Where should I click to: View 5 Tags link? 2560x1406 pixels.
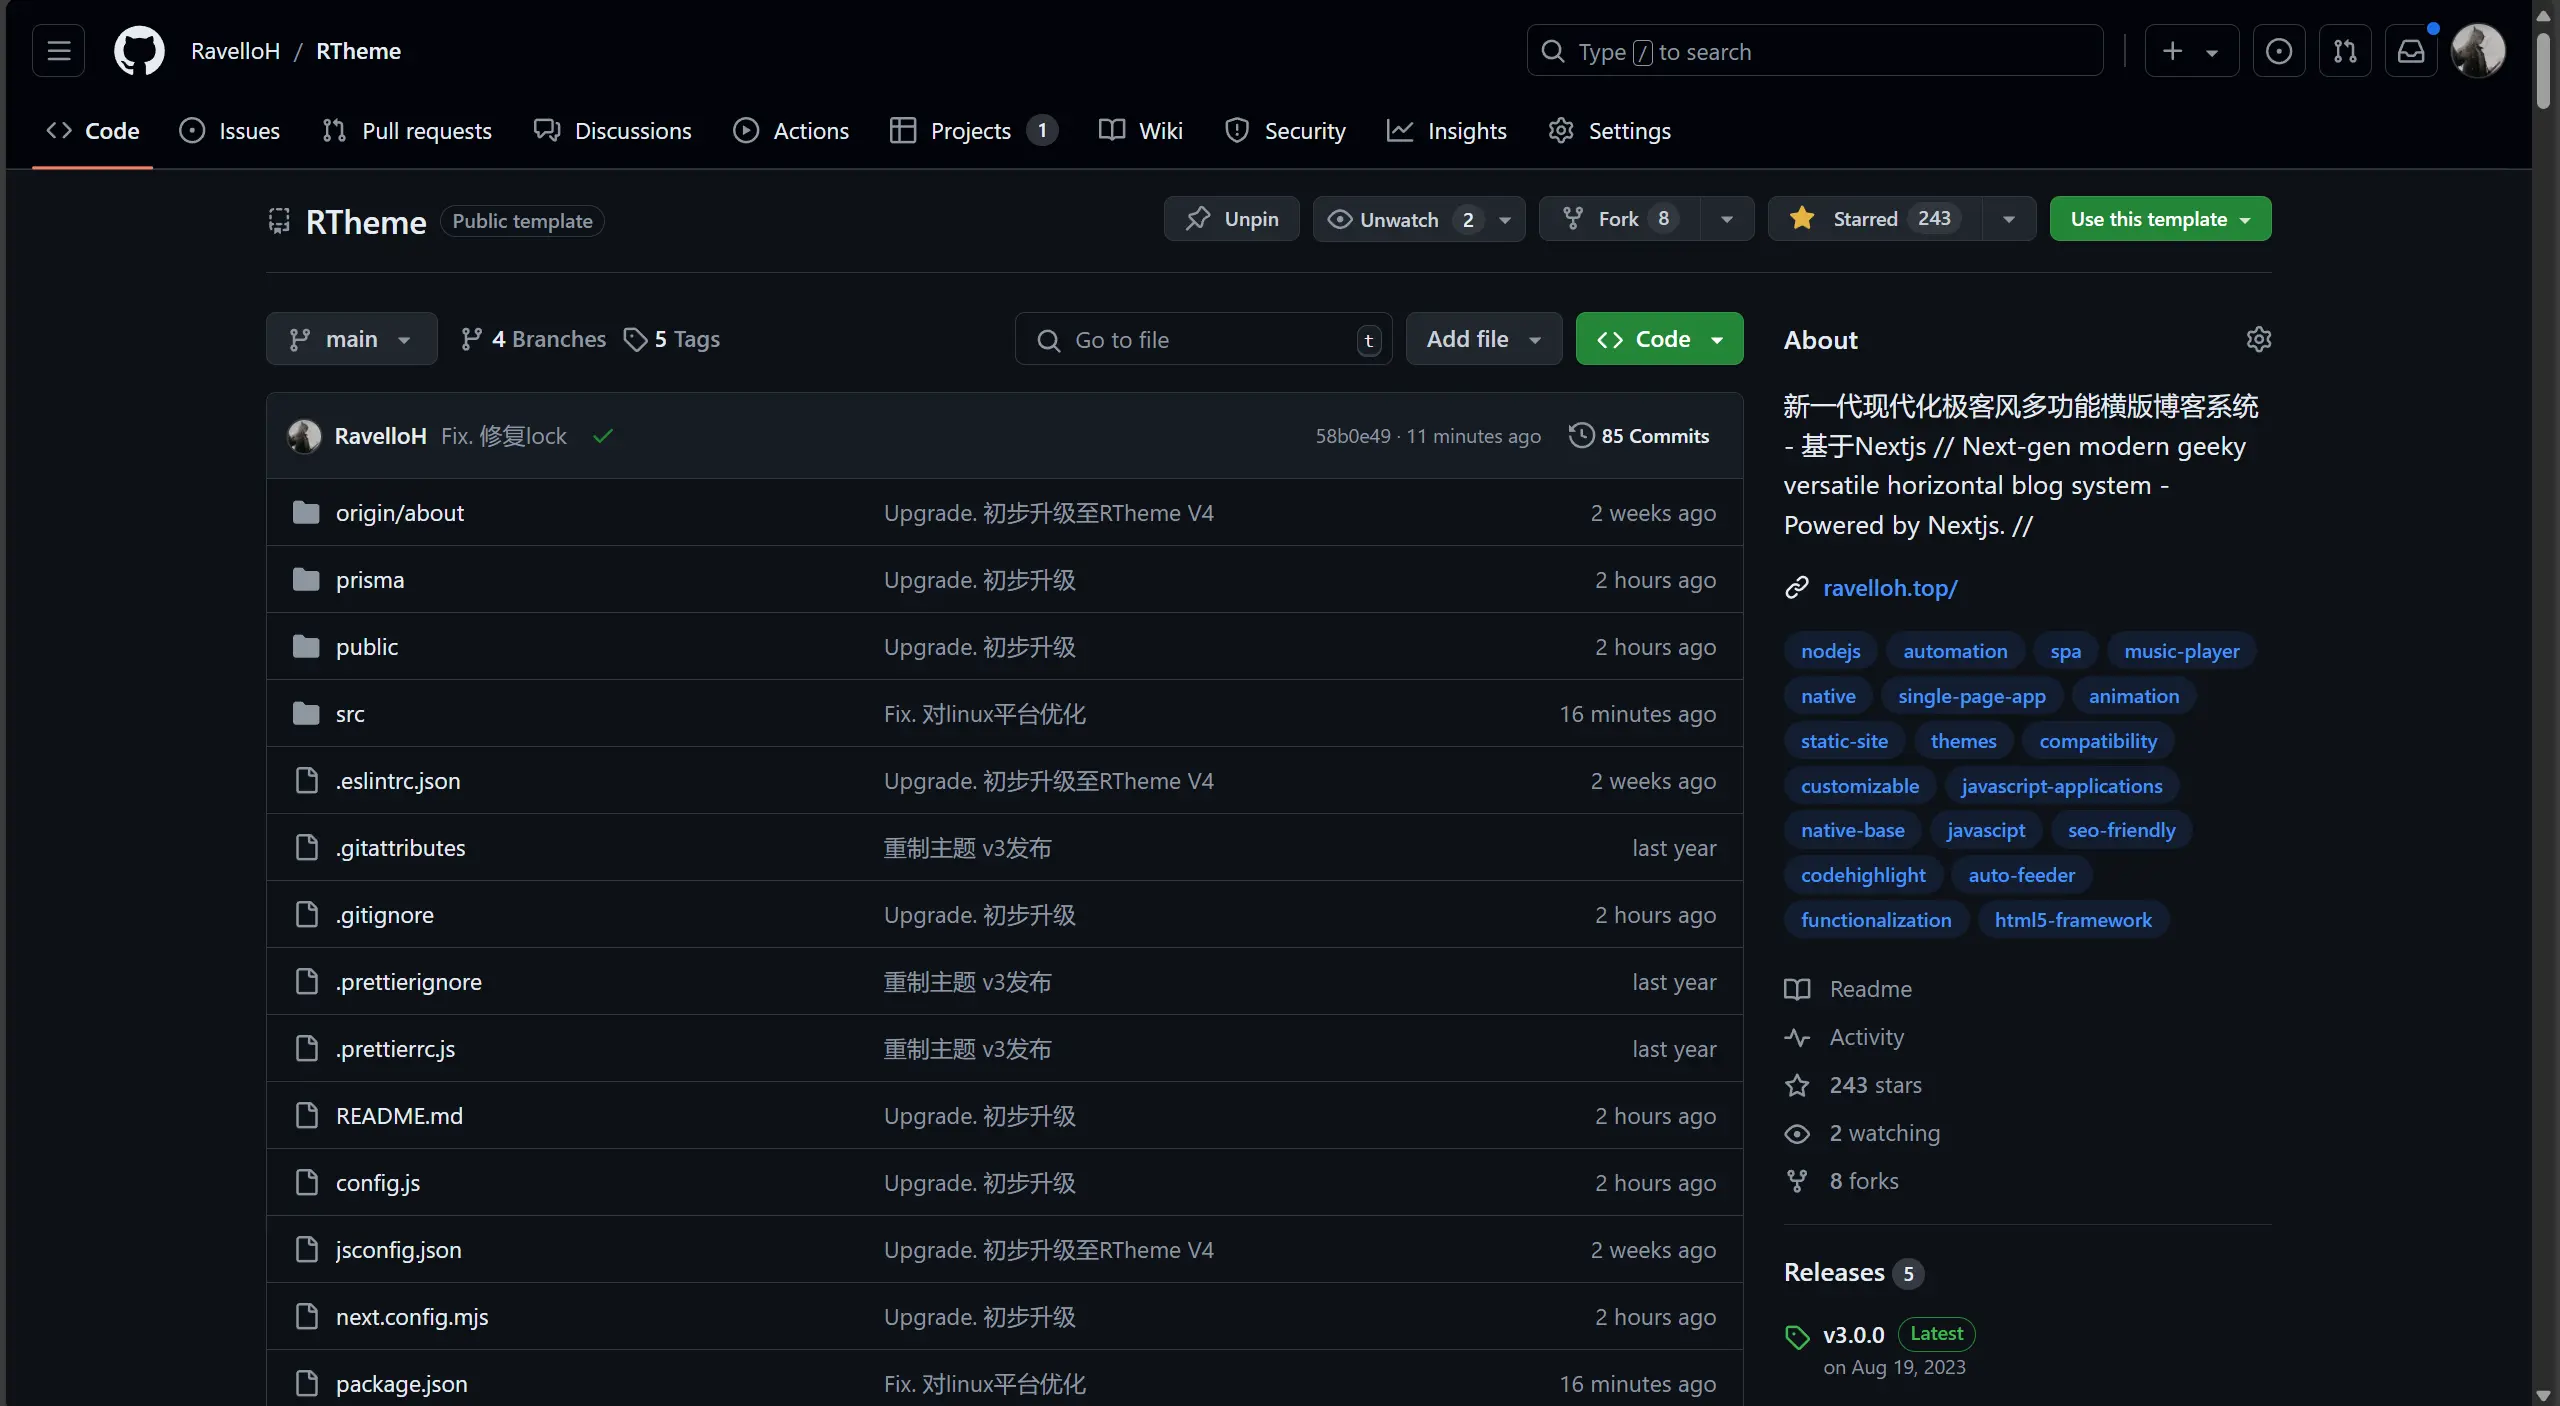[672, 340]
